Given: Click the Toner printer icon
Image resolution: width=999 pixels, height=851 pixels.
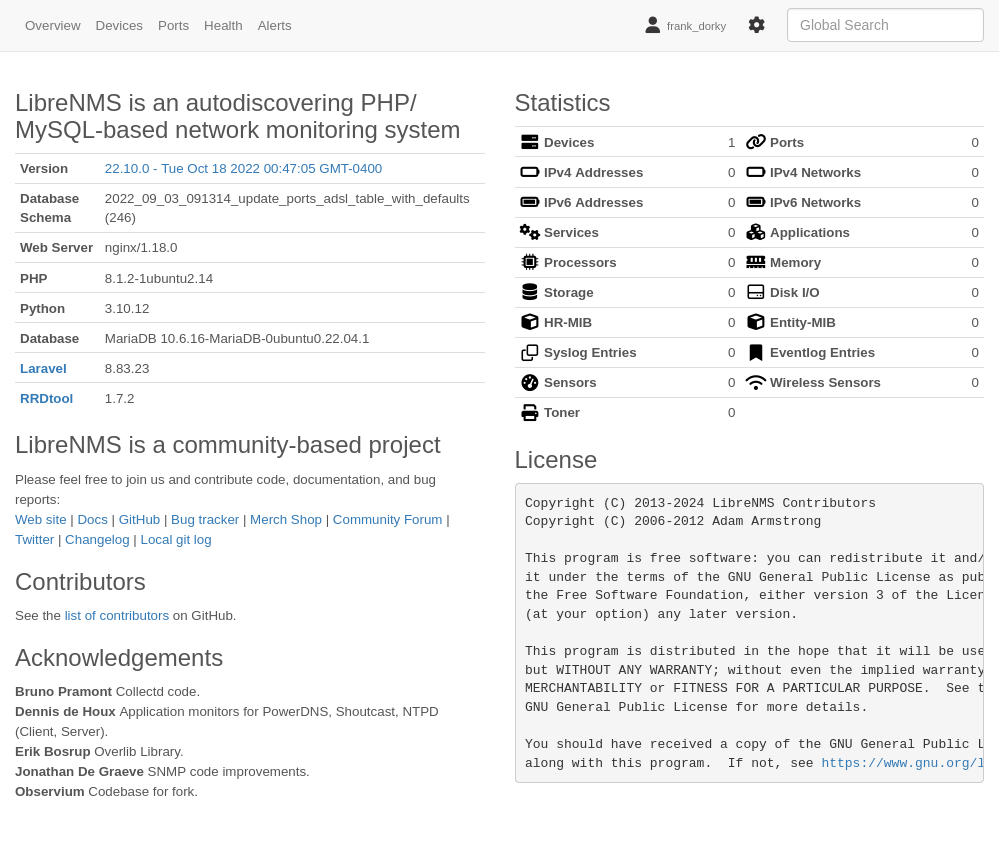Looking at the screenshot, I should (x=529, y=412).
